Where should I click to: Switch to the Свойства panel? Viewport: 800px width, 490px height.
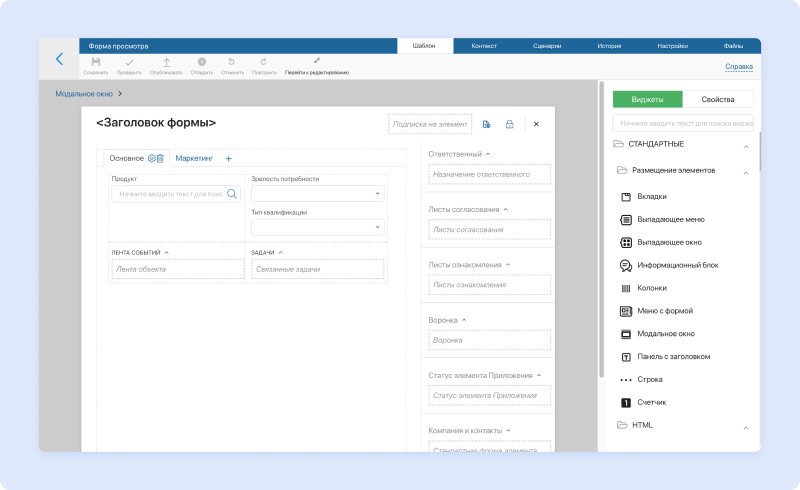(x=718, y=99)
